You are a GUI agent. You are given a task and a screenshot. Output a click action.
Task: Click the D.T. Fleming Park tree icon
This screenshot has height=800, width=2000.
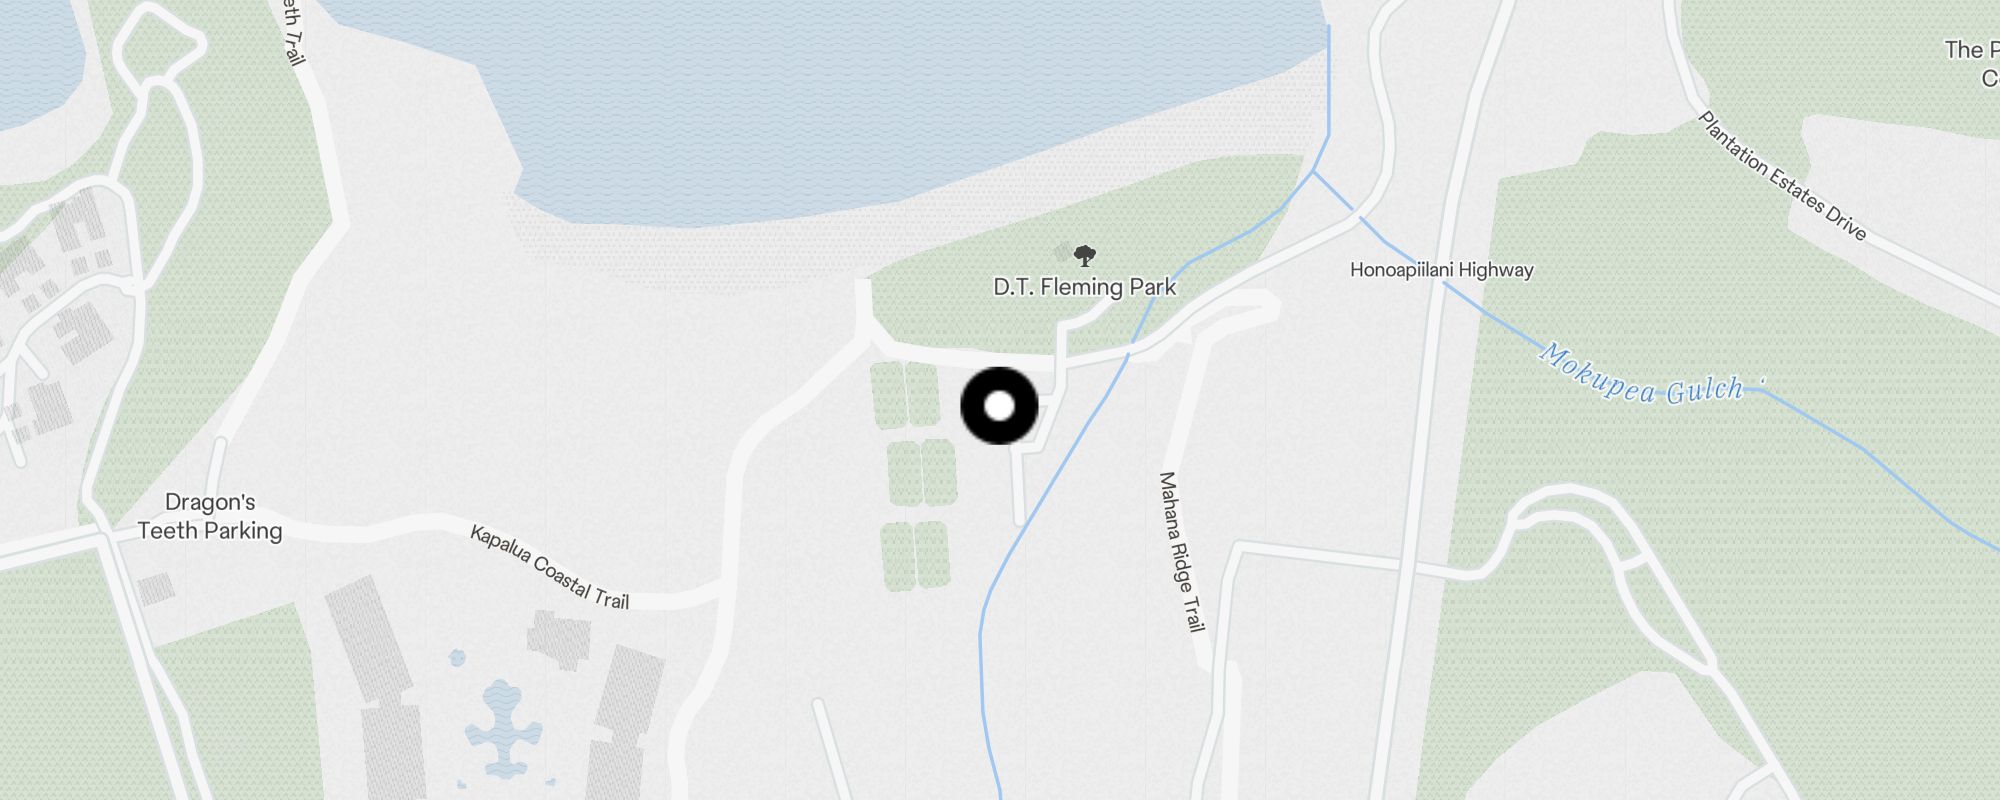click(x=1084, y=256)
